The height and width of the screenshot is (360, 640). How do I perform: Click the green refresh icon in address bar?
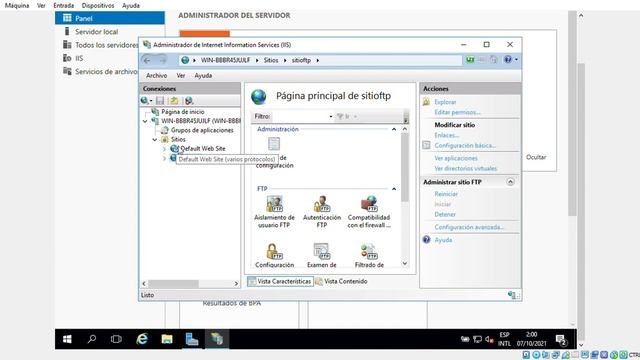(470, 60)
